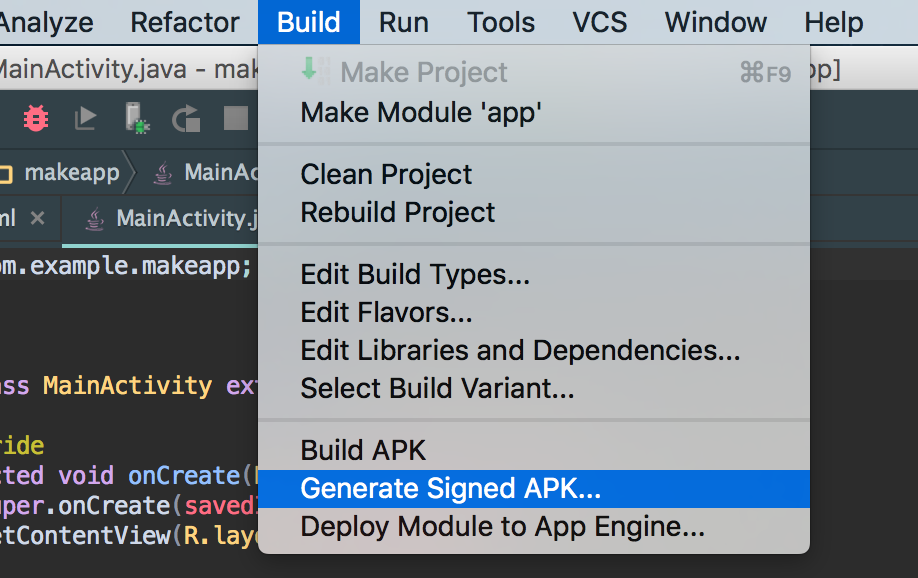Choose Rebuild Project menu item
Viewport: 918px width, 578px height.
point(398,212)
